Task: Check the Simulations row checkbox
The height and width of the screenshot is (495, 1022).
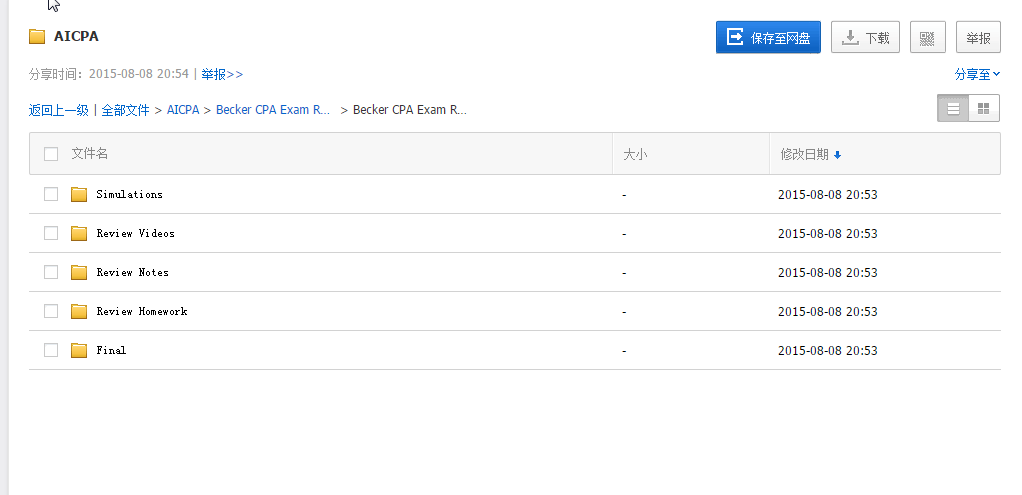Action: coord(51,194)
